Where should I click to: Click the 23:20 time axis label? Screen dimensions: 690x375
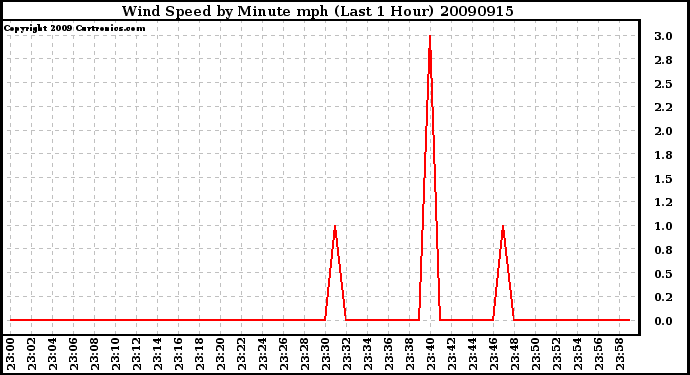[x=220, y=354]
